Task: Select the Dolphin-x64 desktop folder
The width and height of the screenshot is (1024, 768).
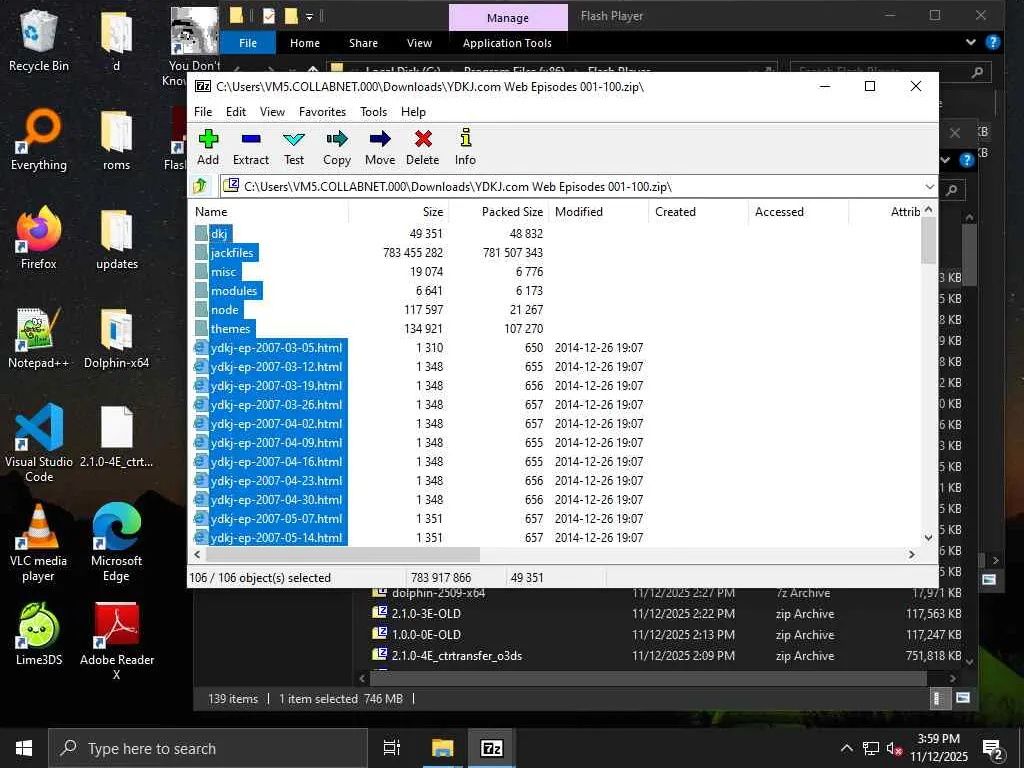Action: tap(117, 338)
